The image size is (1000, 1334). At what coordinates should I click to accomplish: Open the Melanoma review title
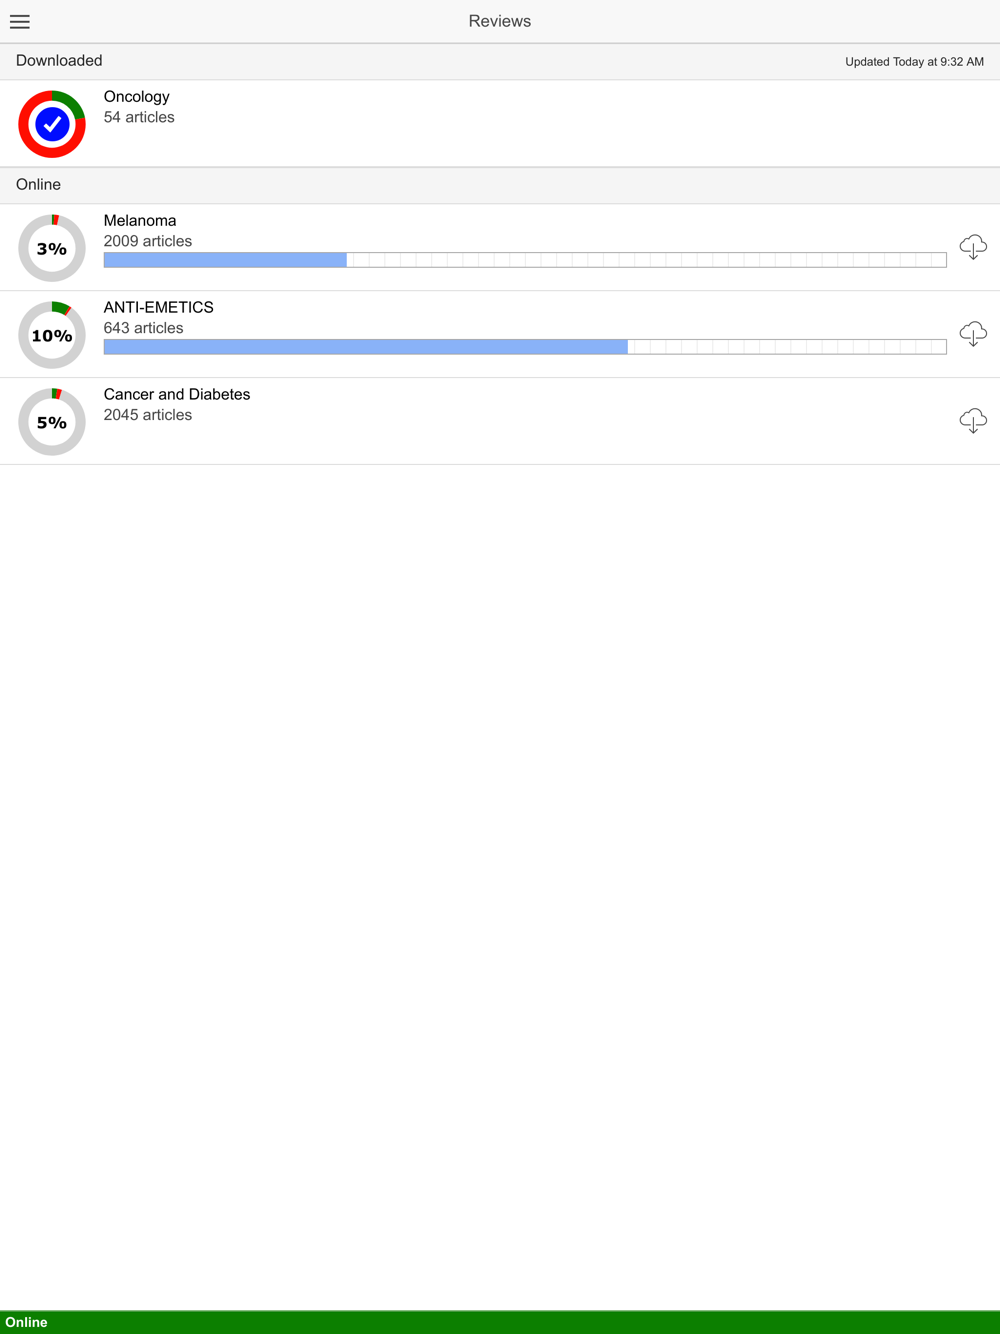[140, 221]
